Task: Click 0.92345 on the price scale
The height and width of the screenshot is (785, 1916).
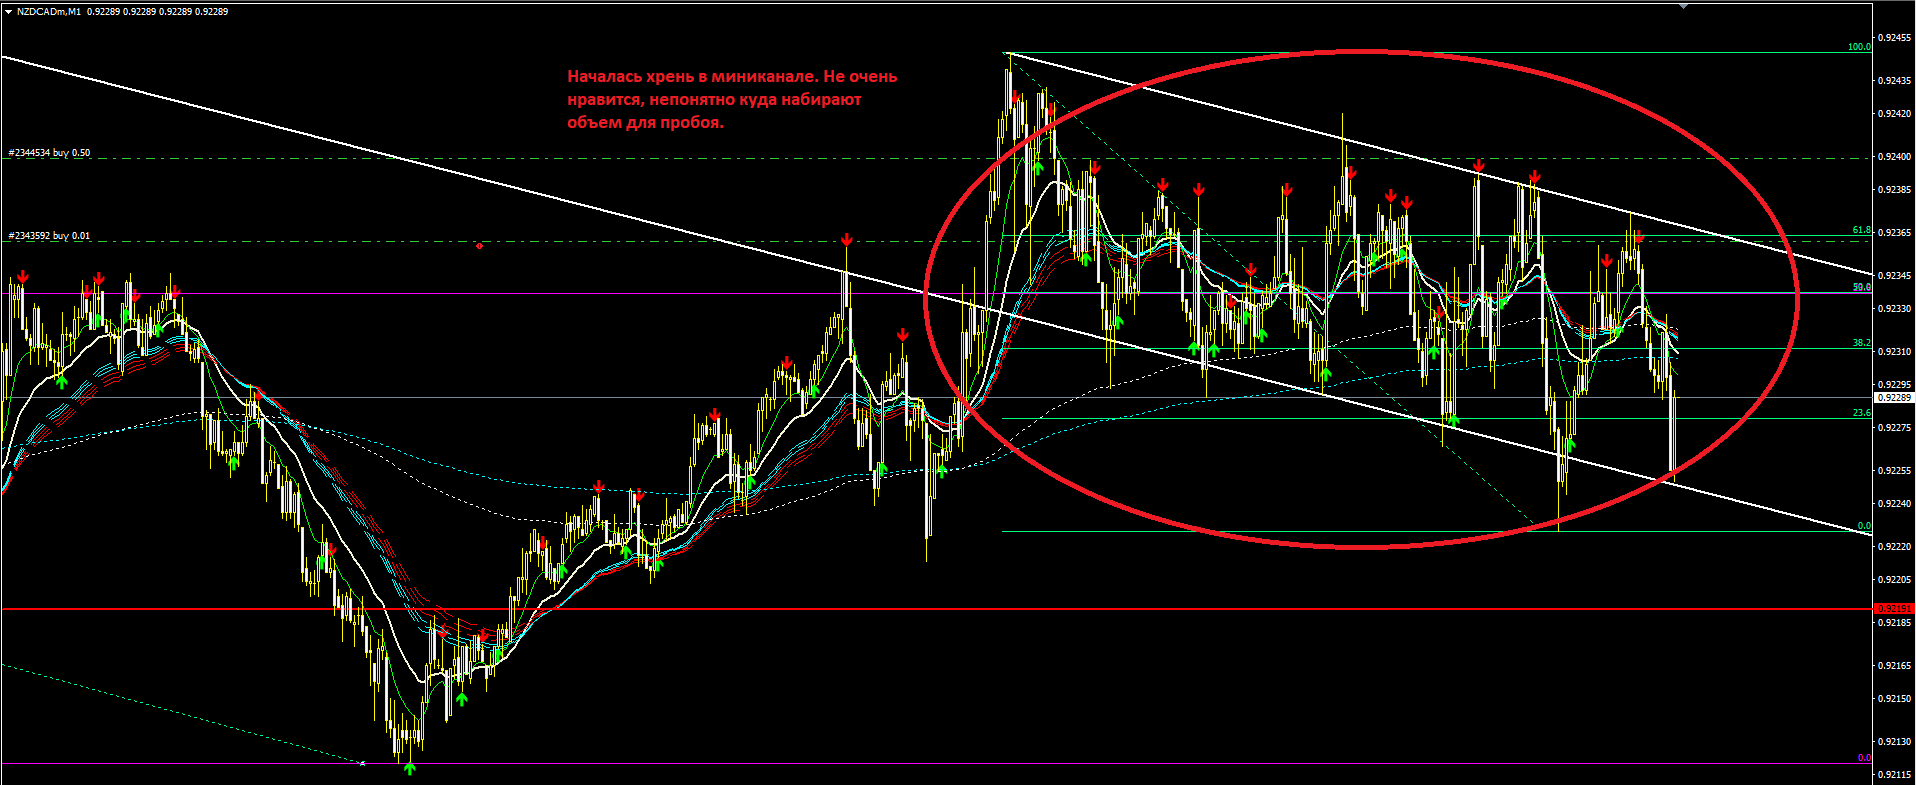Action: pyautogui.click(x=1895, y=276)
